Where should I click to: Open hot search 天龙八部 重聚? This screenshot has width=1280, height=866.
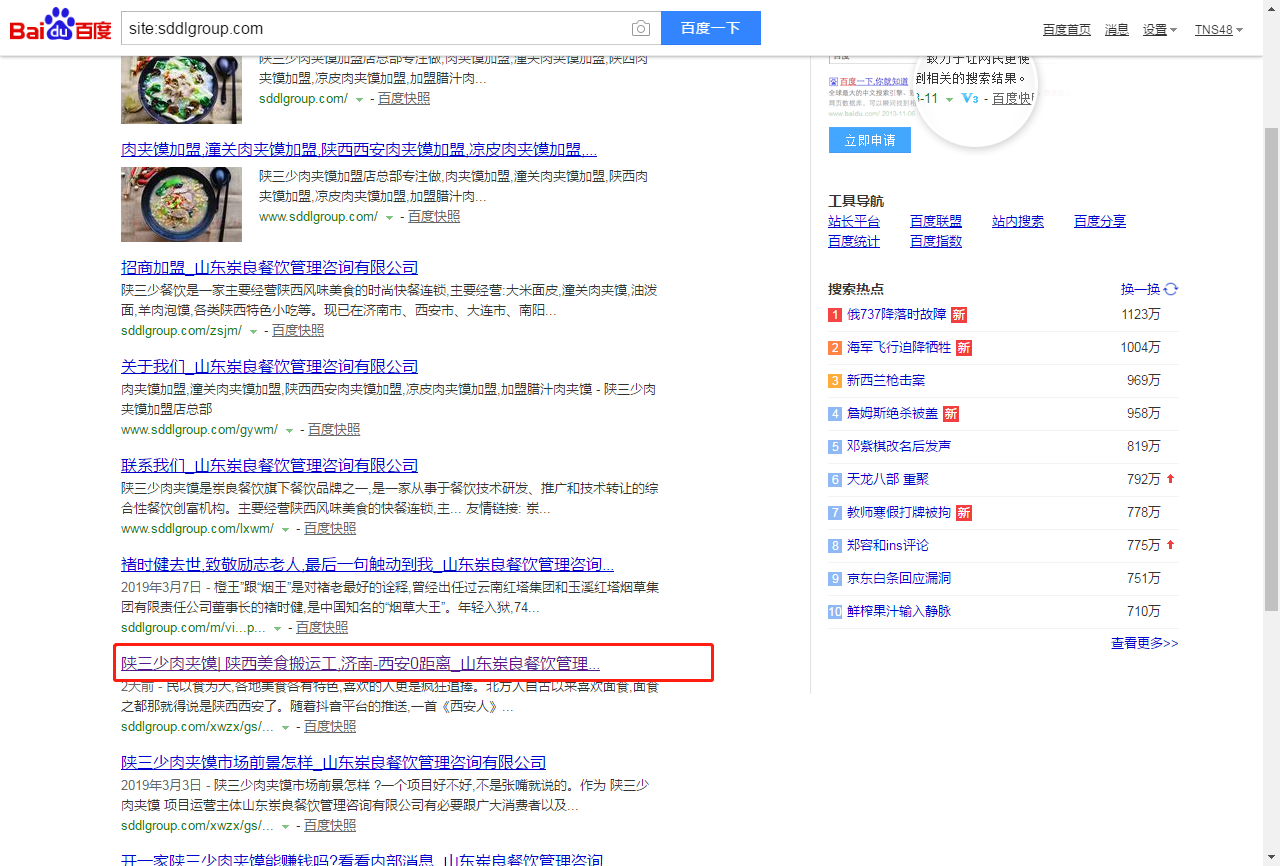click(888, 479)
